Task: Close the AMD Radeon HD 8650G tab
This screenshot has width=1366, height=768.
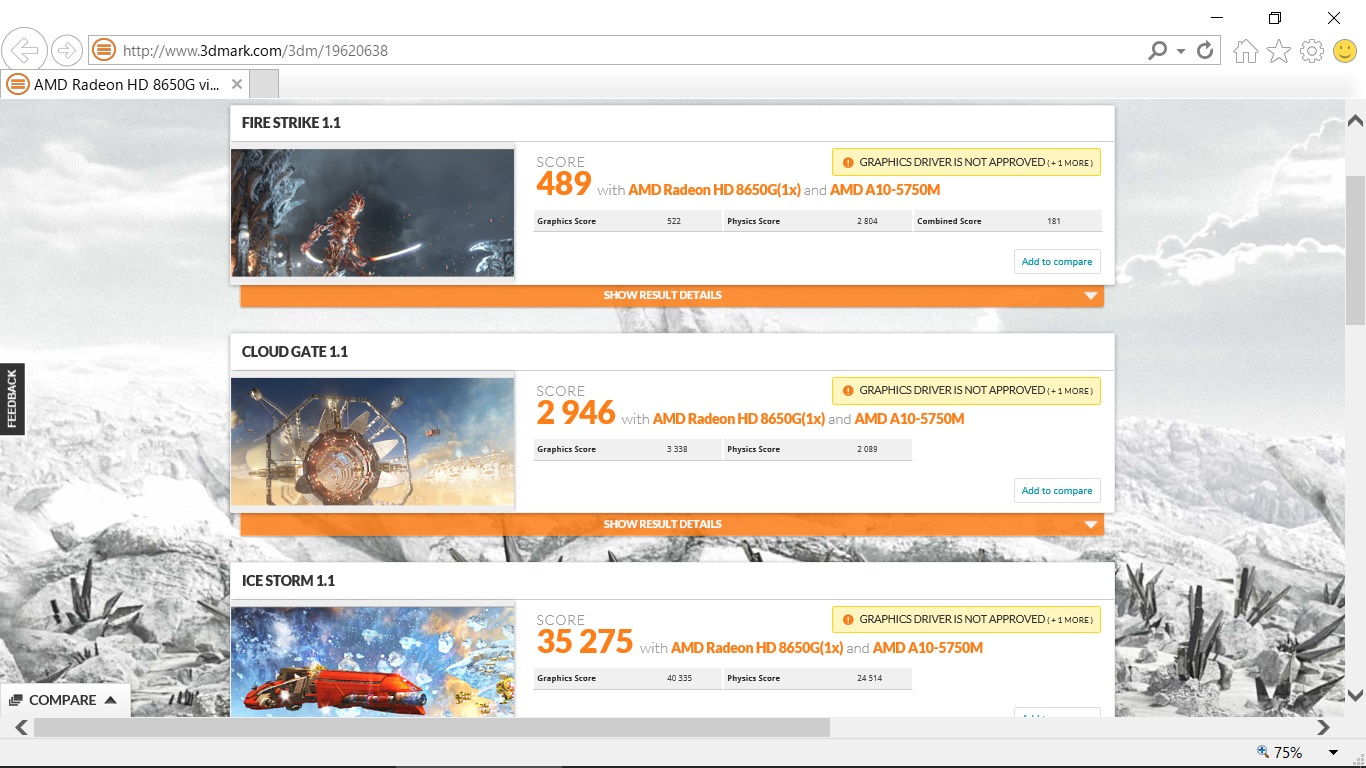Action: pyautogui.click(x=236, y=84)
